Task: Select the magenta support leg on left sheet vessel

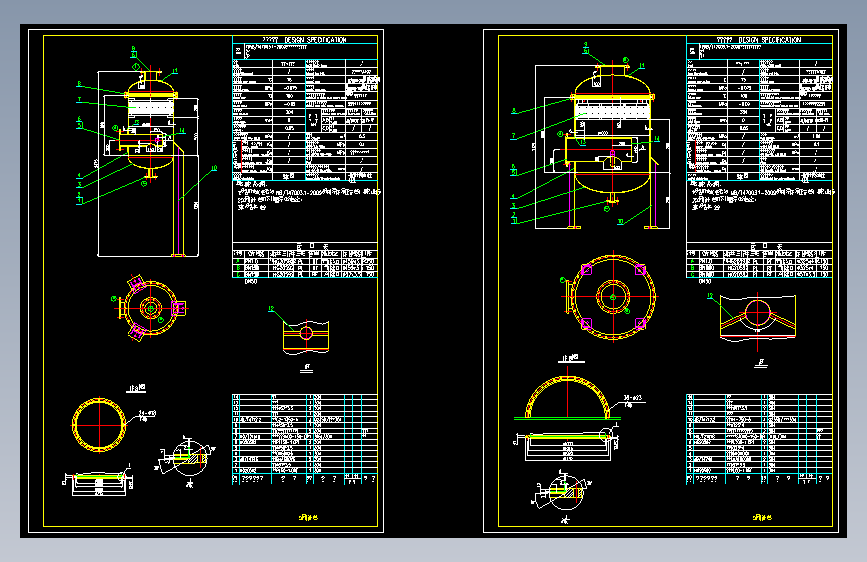Action: pos(178,202)
